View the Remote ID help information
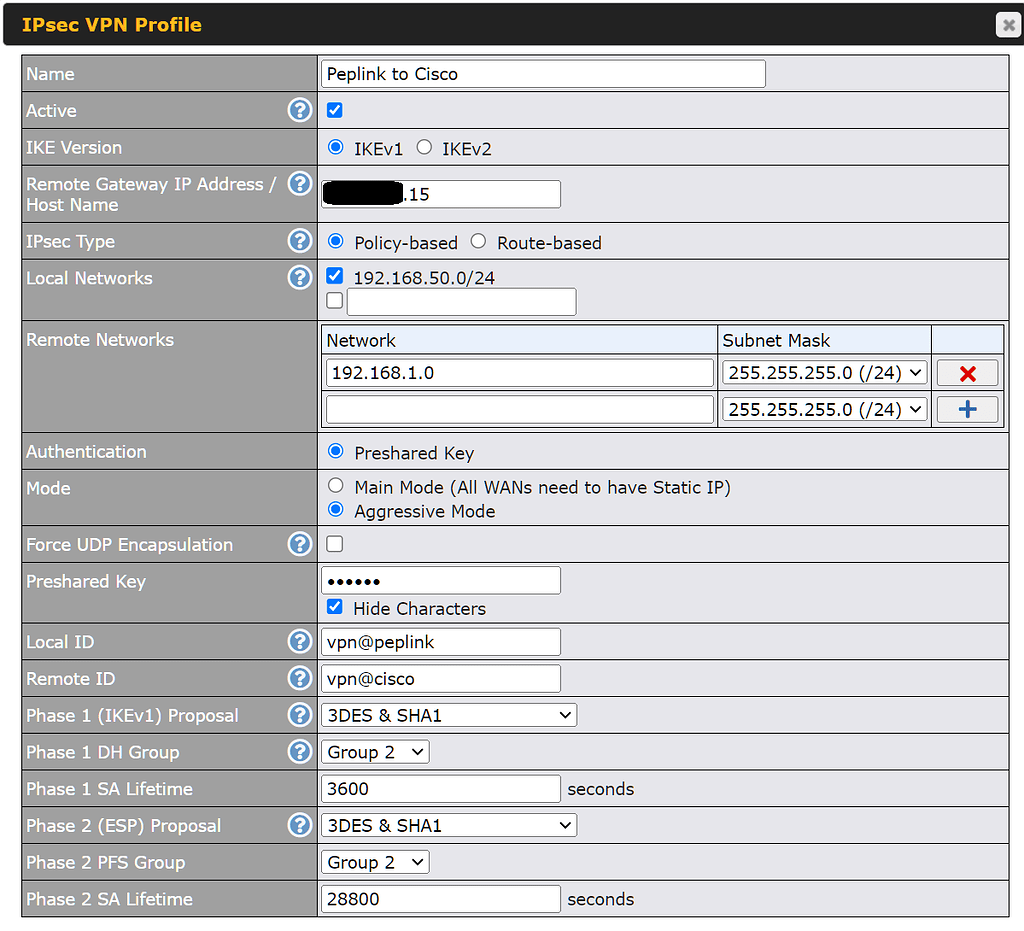 (300, 678)
